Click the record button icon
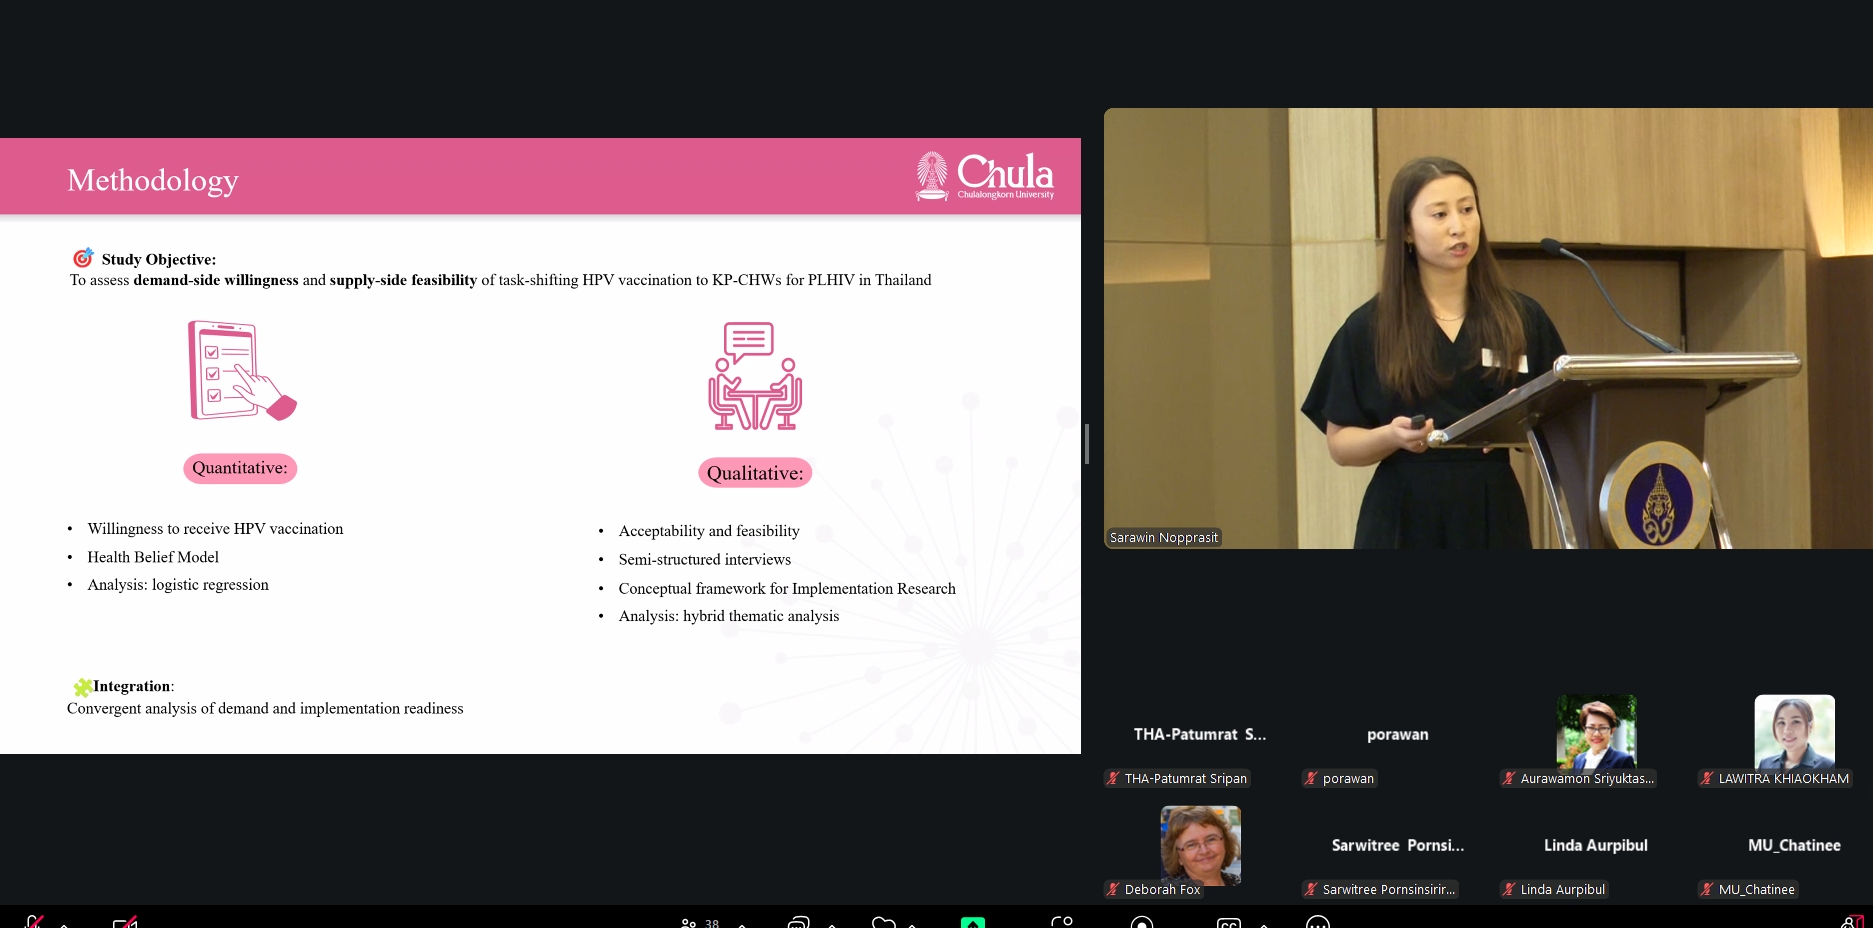1873x928 pixels. [x=1141, y=922]
